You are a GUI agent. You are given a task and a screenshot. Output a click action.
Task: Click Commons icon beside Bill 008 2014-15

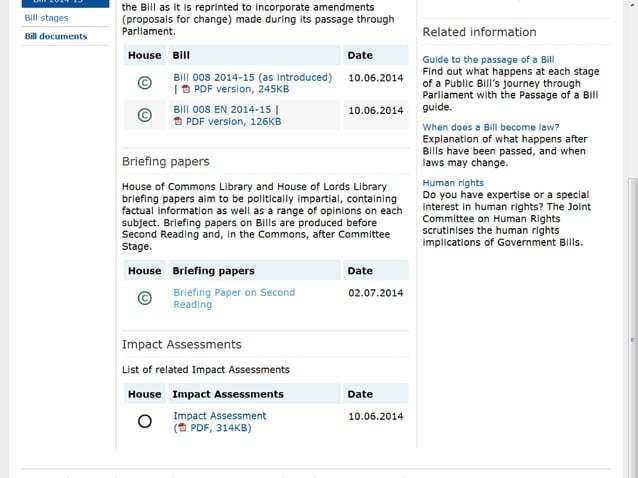144,83
